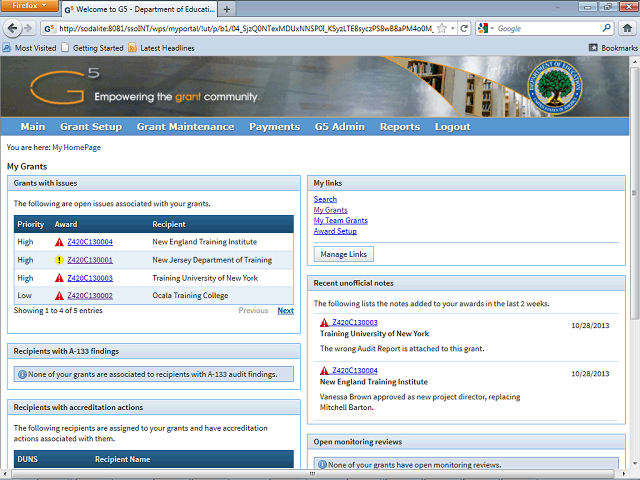Click Logout in navigation bar

pos(452,127)
